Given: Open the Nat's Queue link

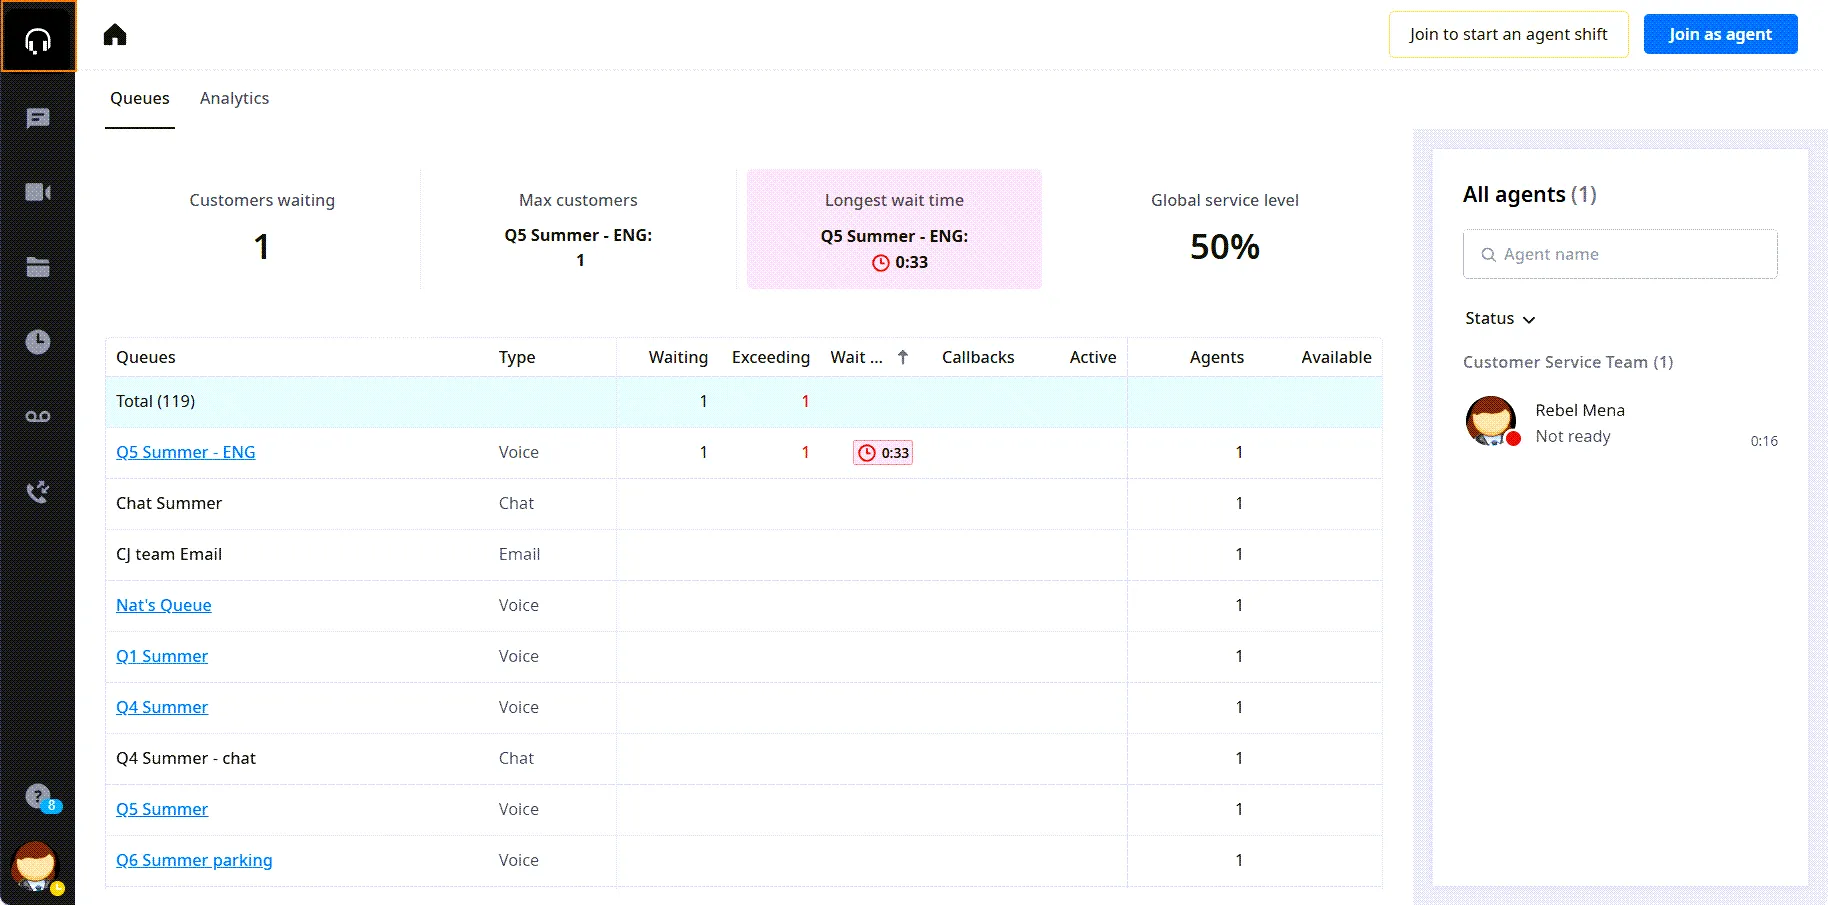Looking at the screenshot, I should point(164,605).
